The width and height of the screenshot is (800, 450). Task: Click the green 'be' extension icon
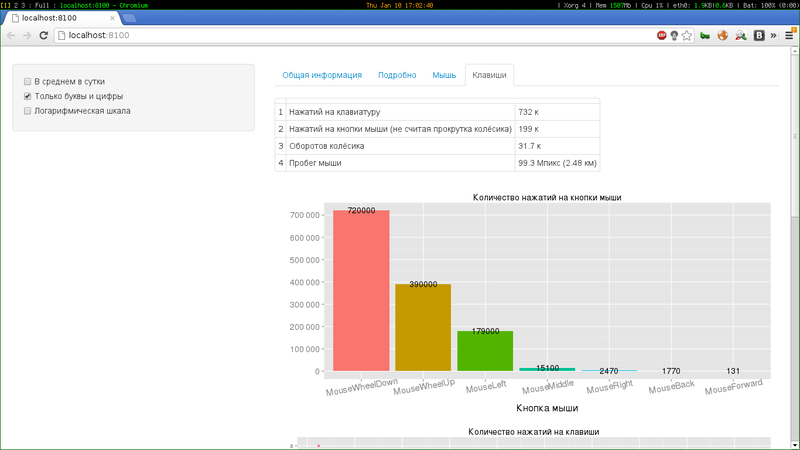(705, 36)
